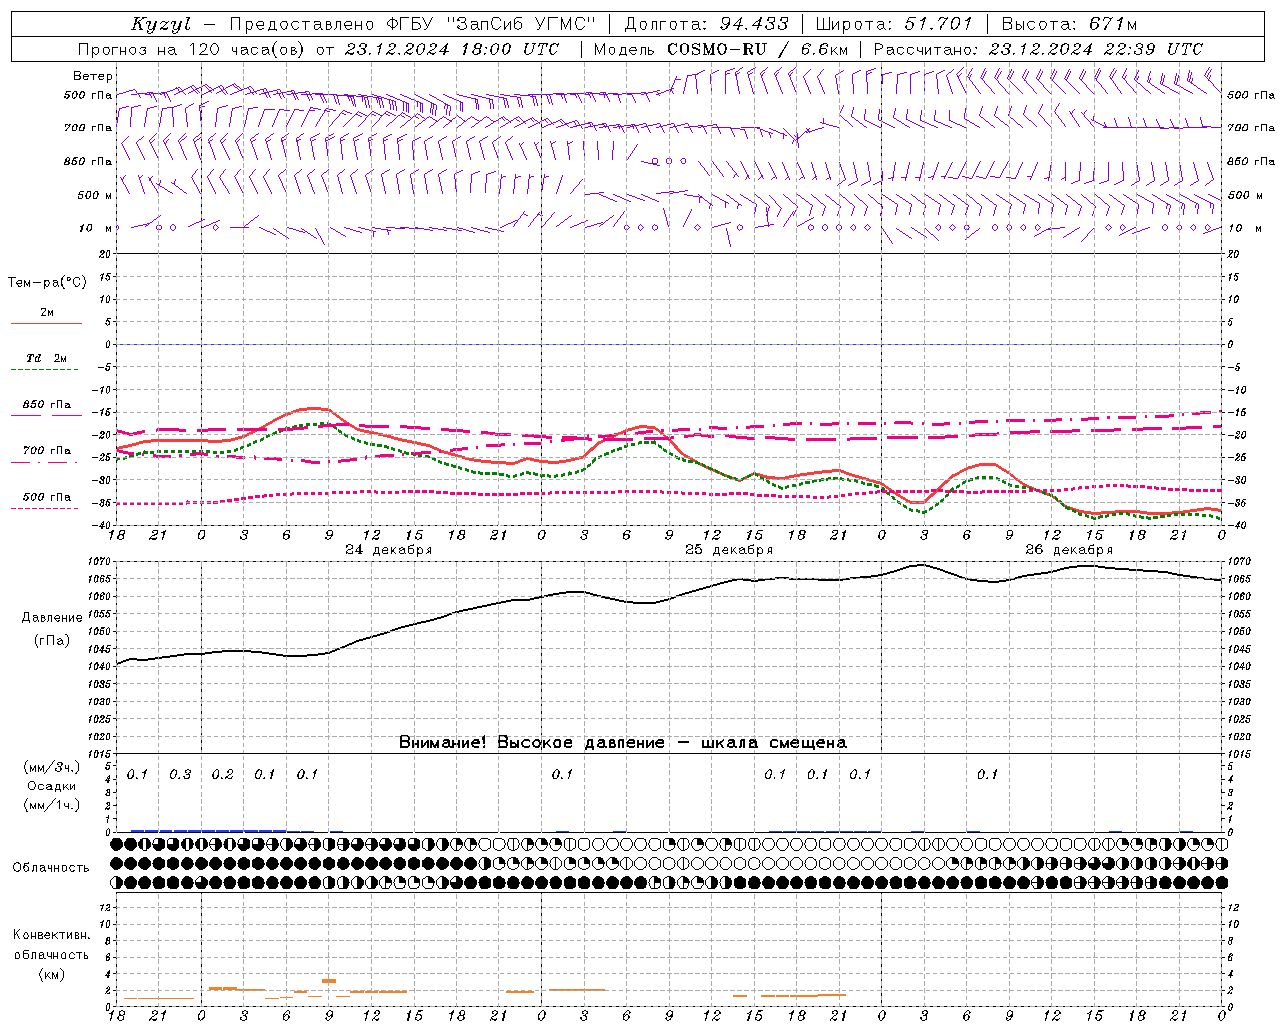
Task: Click the station name Kyzyl in the header
Action: click(x=161, y=24)
